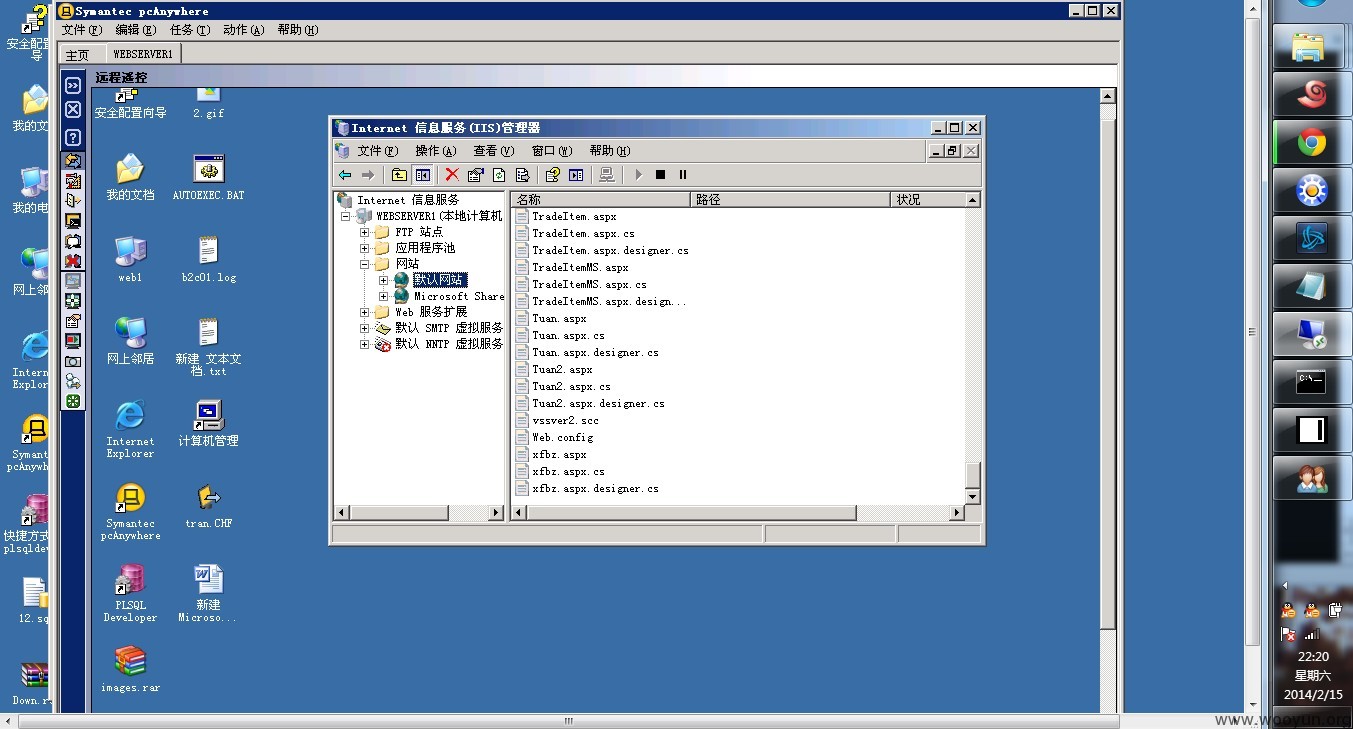Expand the pcAnywhere sidebar chevron button
The width and height of the screenshot is (1353, 729).
coord(73,86)
